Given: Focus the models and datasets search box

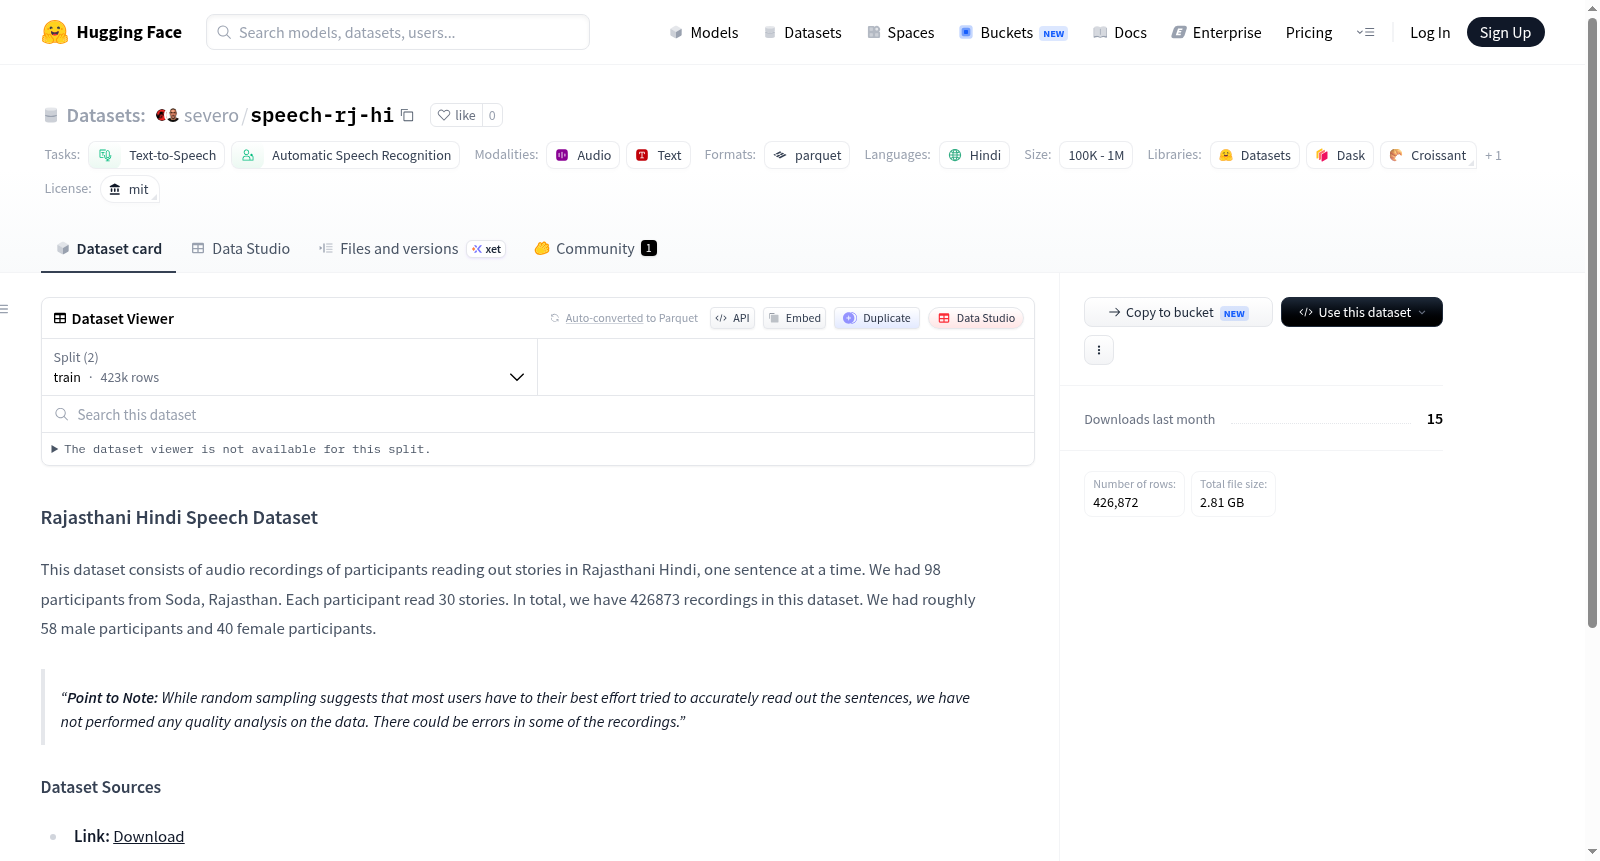Looking at the screenshot, I should click(x=398, y=32).
